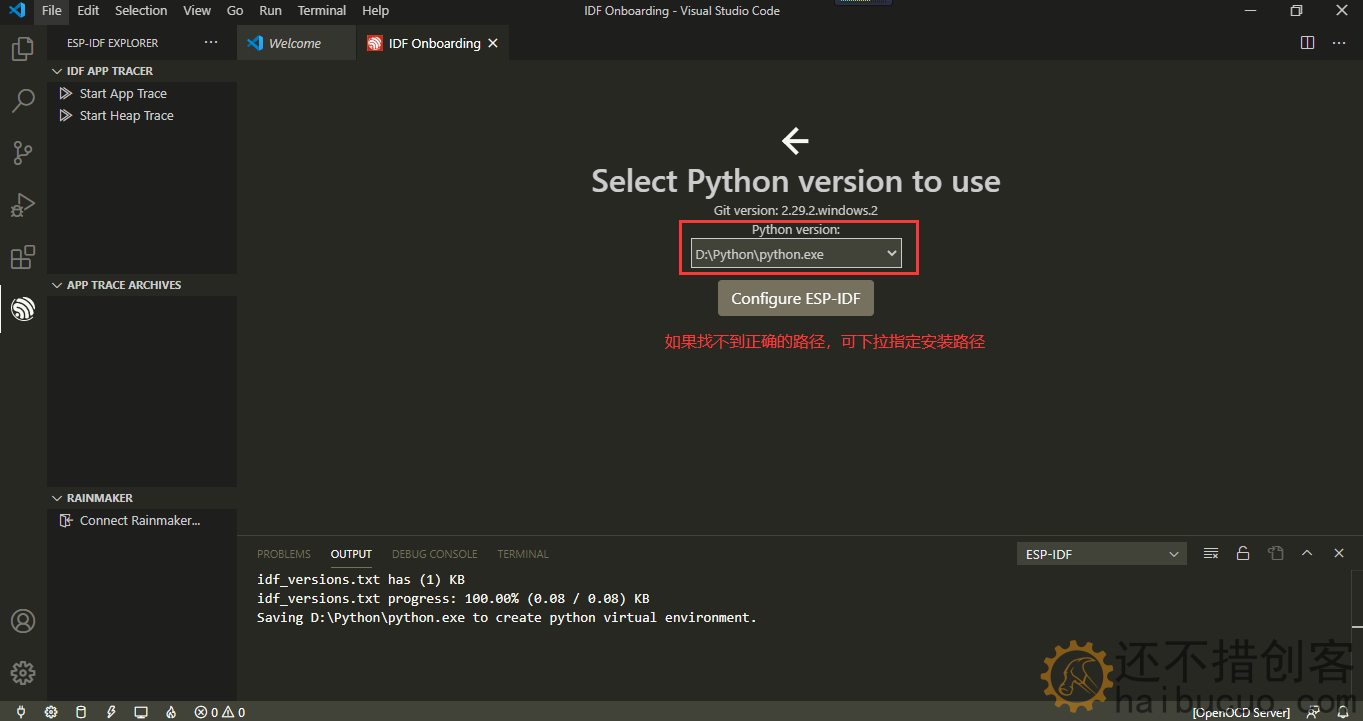This screenshot has width=1363, height=721.
Task: Toggle output scroll lock
Action: (x=1243, y=553)
